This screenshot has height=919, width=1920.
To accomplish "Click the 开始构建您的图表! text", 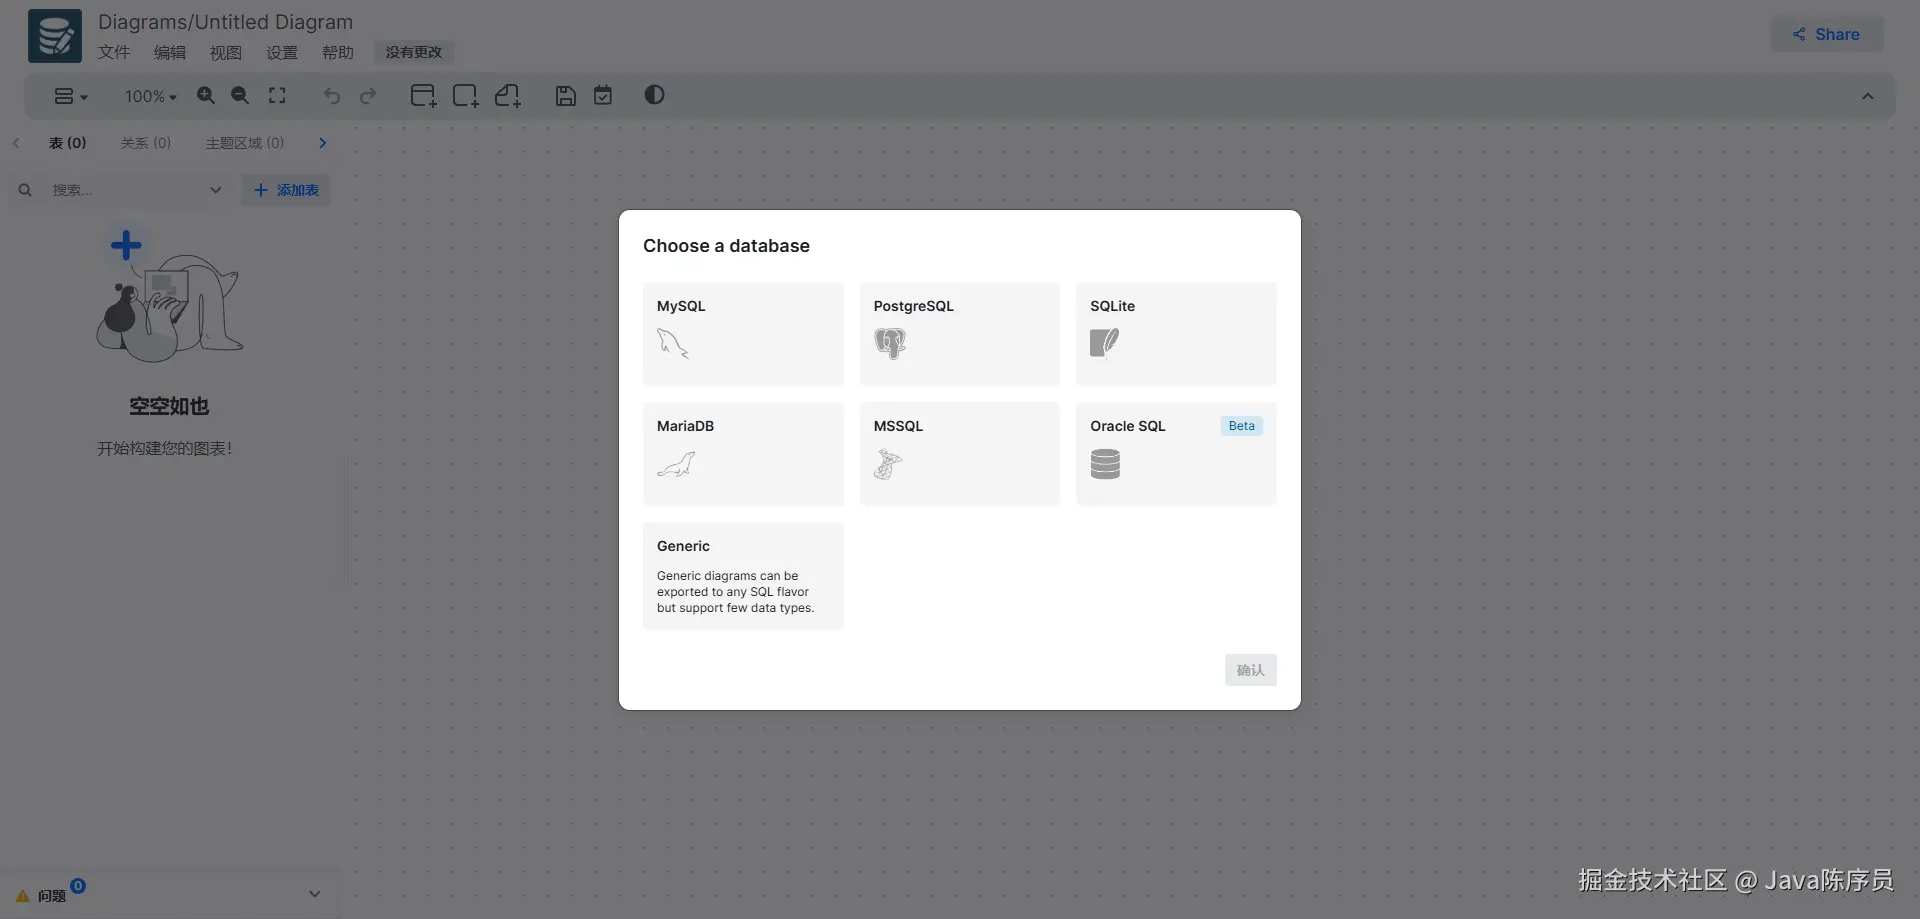I will point(165,448).
